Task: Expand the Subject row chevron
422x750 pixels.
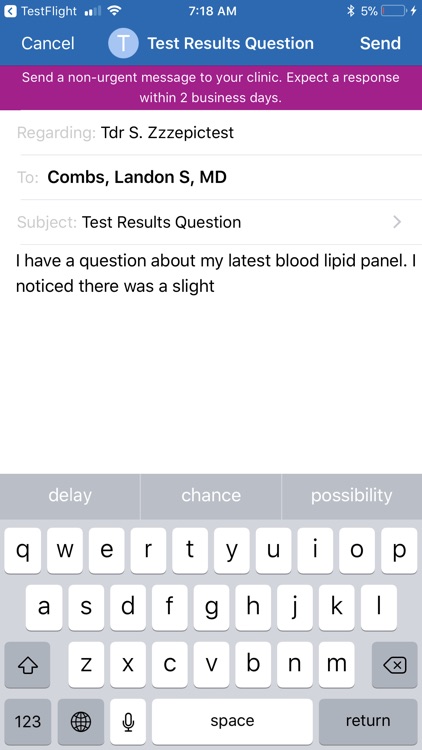Action: coord(397,222)
